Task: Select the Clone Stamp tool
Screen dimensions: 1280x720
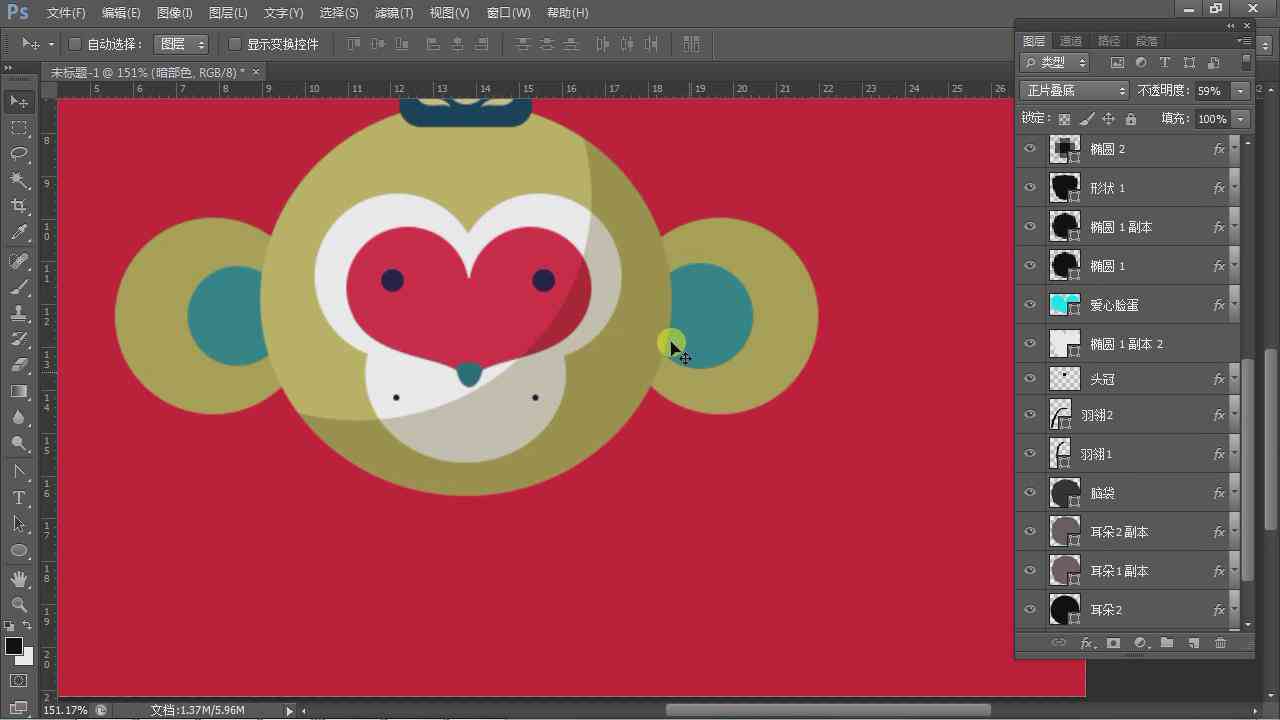Action: coord(19,313)
